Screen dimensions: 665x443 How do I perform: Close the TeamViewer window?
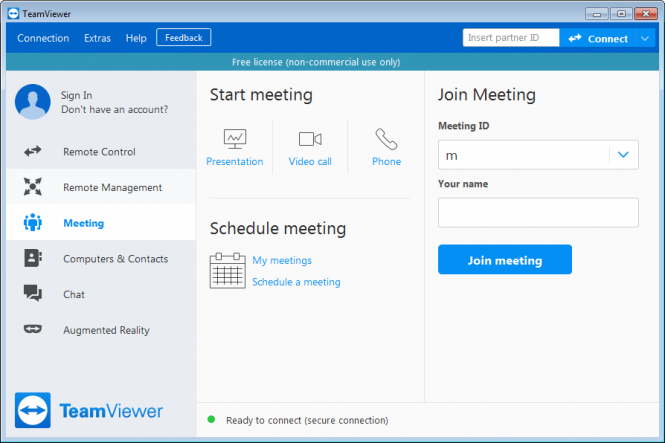[646, 14]
